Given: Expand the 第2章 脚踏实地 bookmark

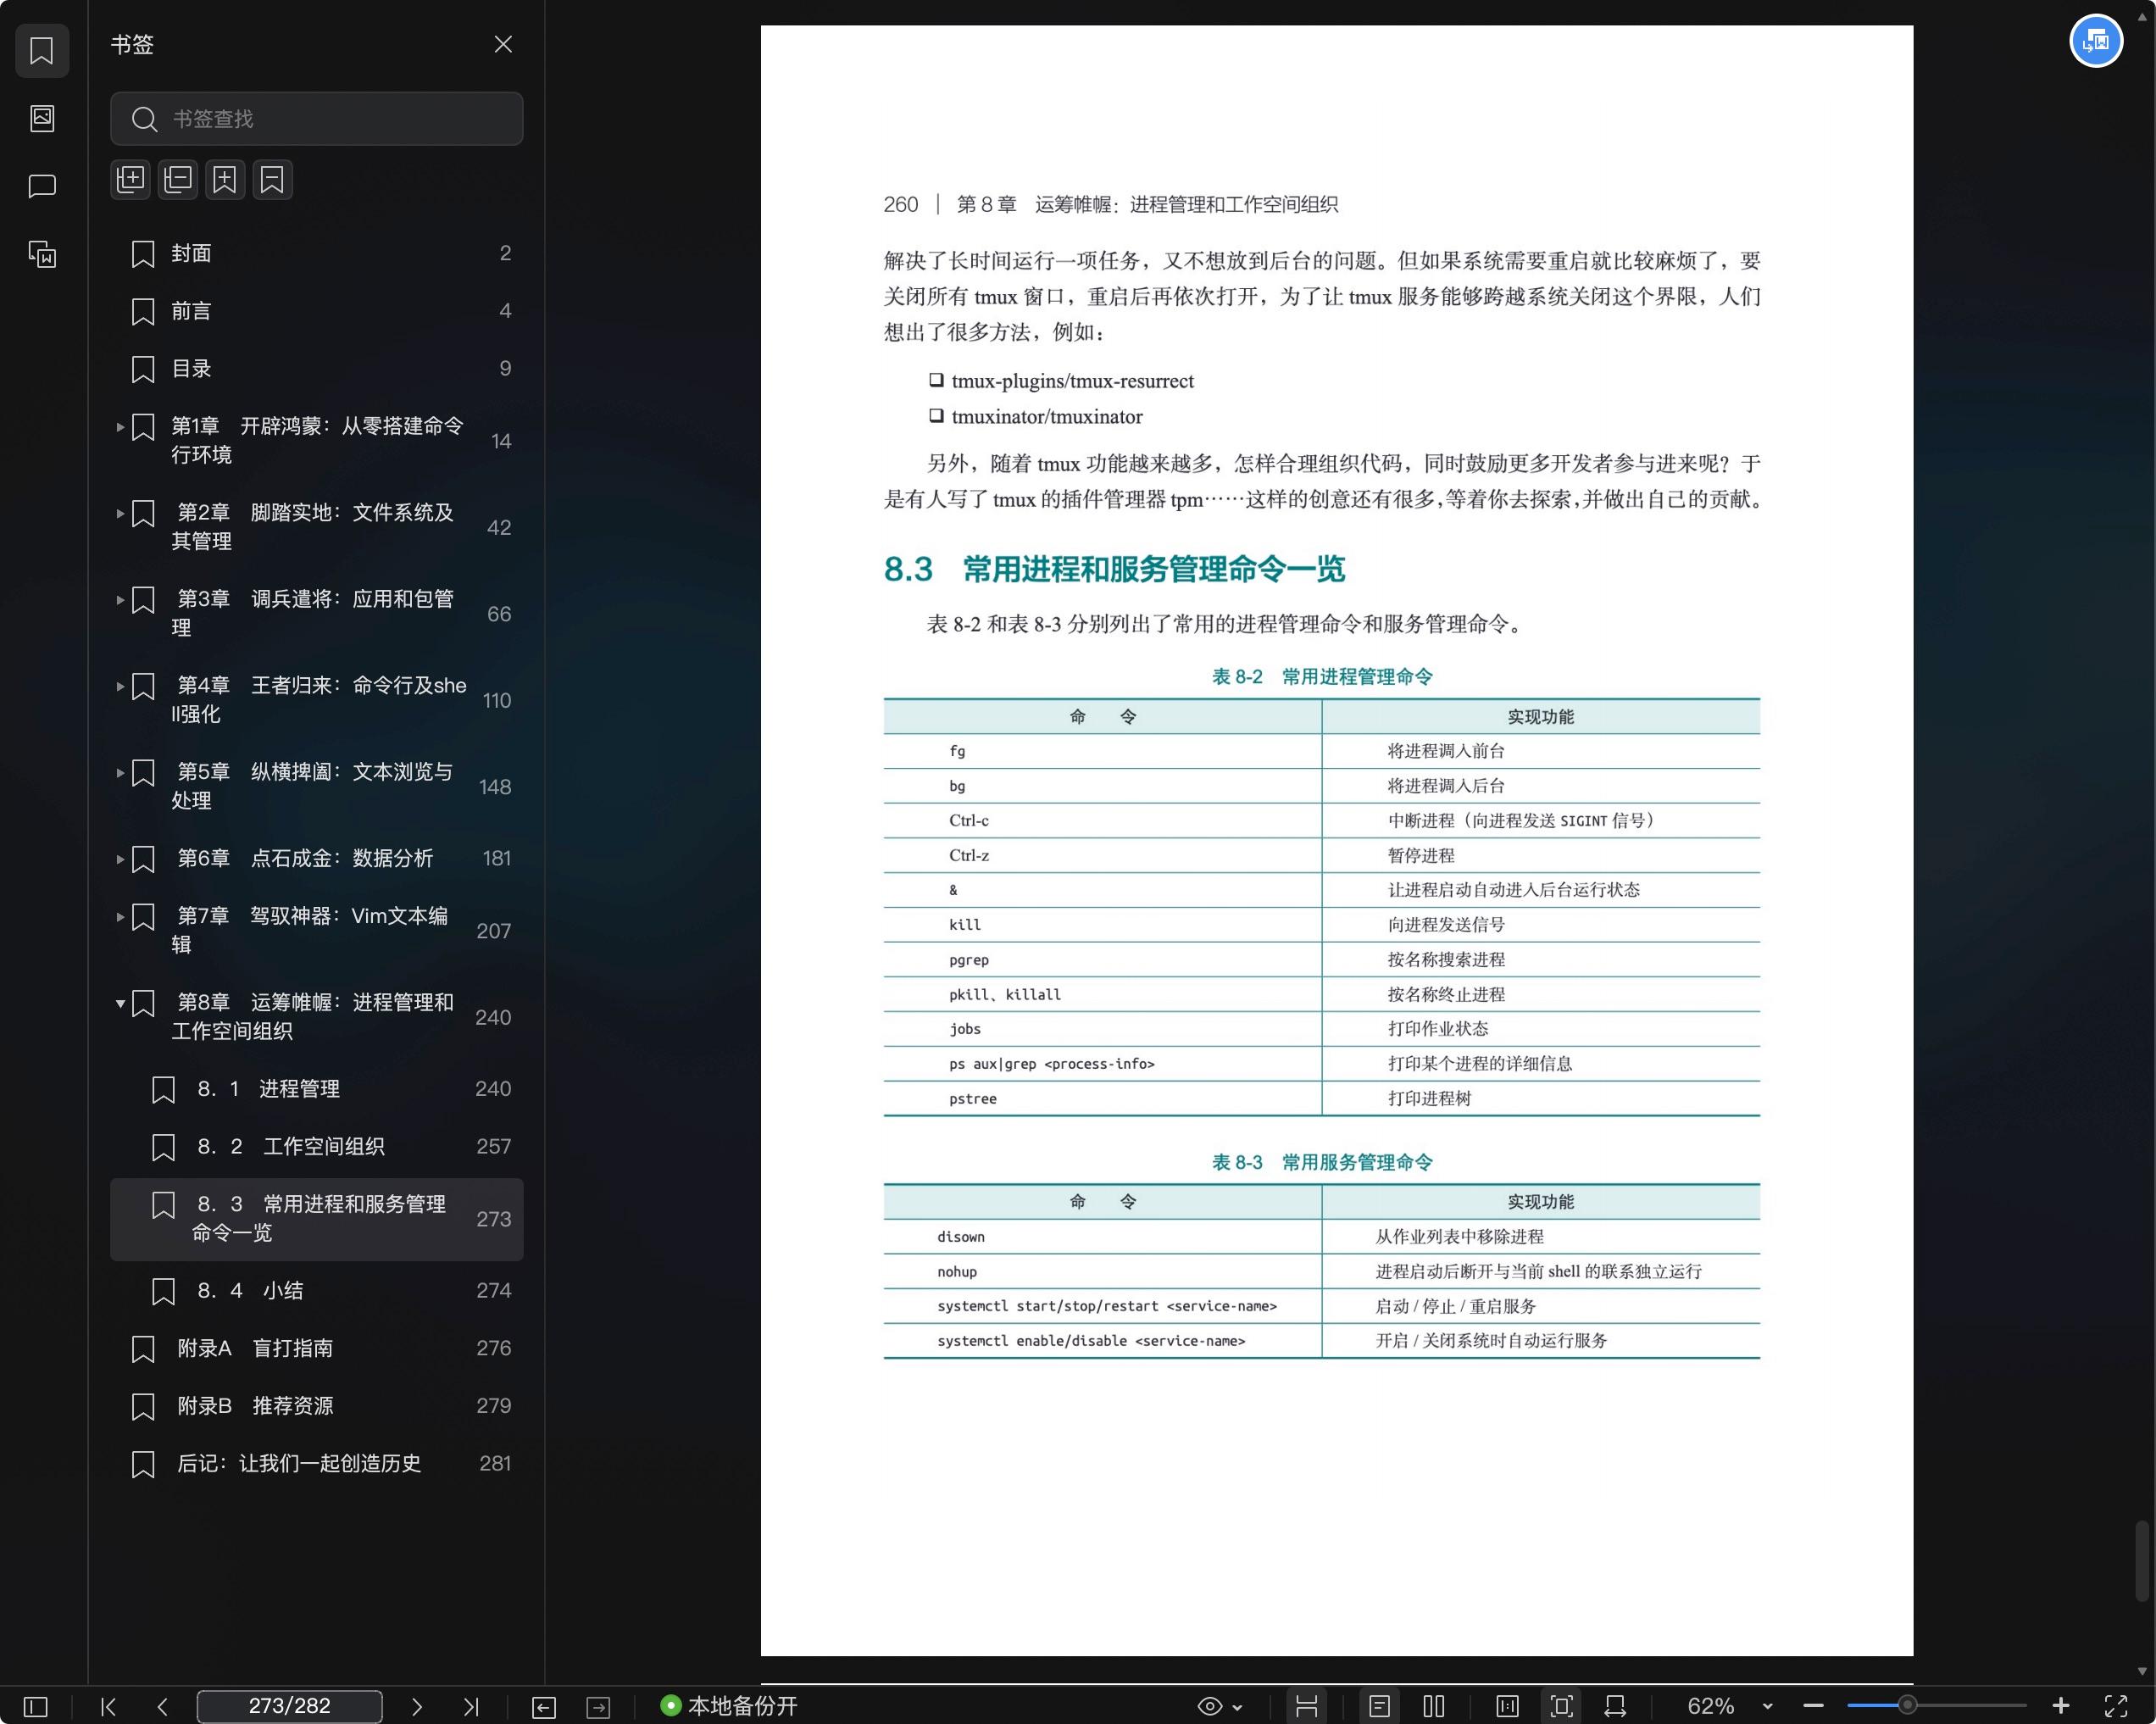Looking at the screenshot, I should click(120, 513).
